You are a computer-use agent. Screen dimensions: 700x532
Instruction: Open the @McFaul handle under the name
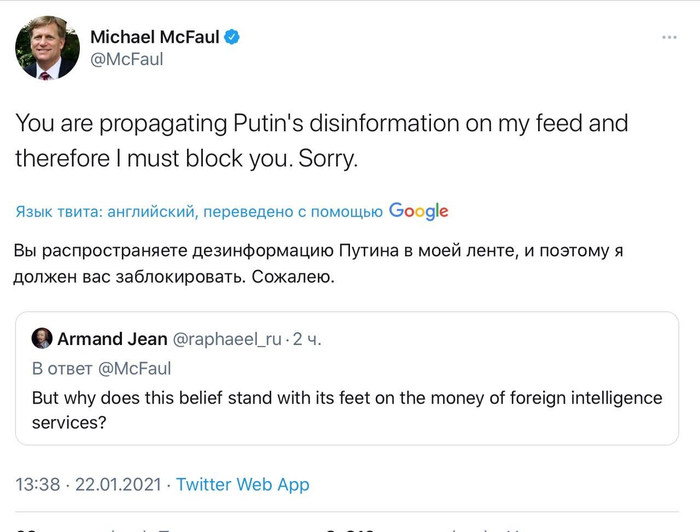126,60
